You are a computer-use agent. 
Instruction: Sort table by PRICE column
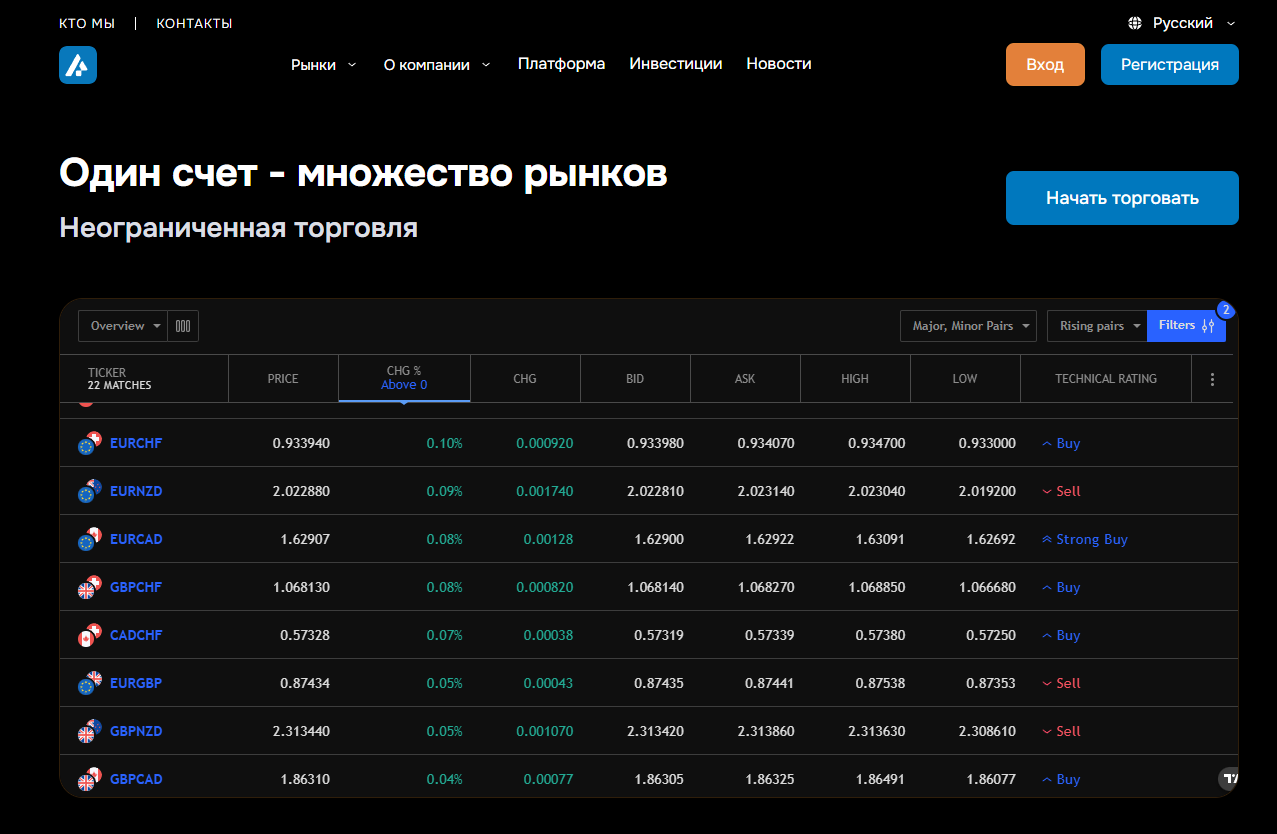tap(283, 379)
